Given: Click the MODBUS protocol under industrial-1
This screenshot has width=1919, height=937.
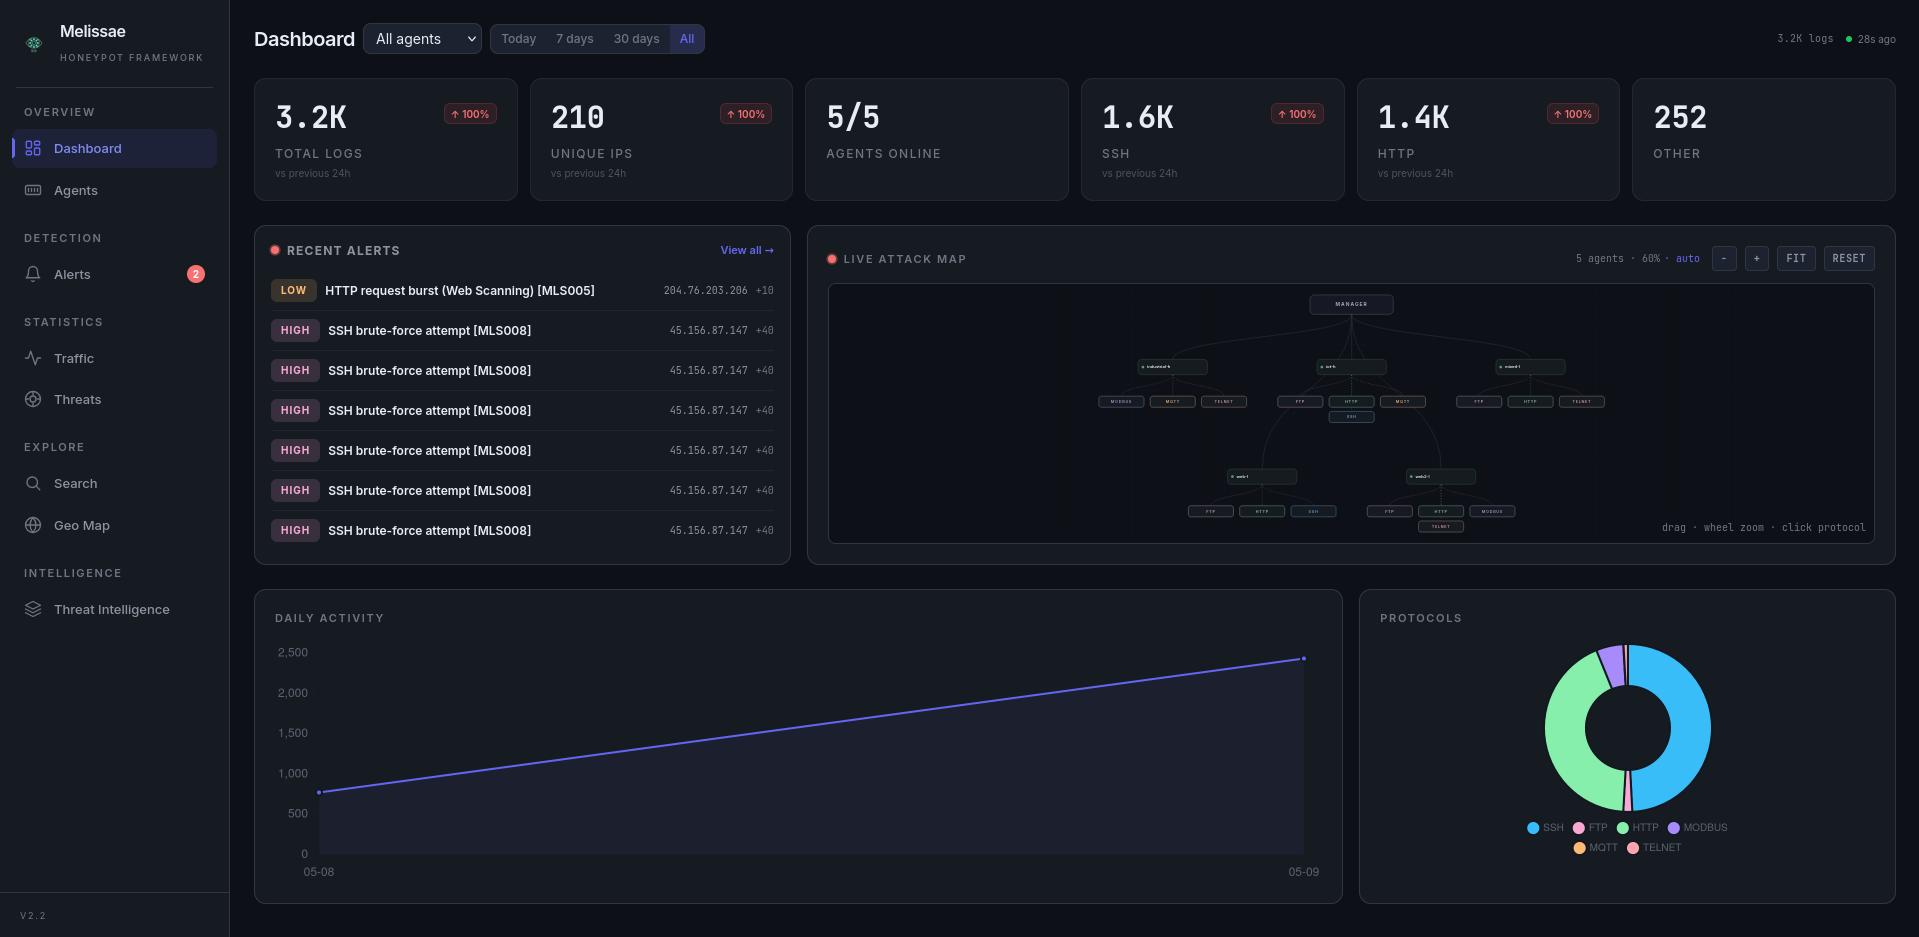Looking at the screenshot, I should 1121,402.
